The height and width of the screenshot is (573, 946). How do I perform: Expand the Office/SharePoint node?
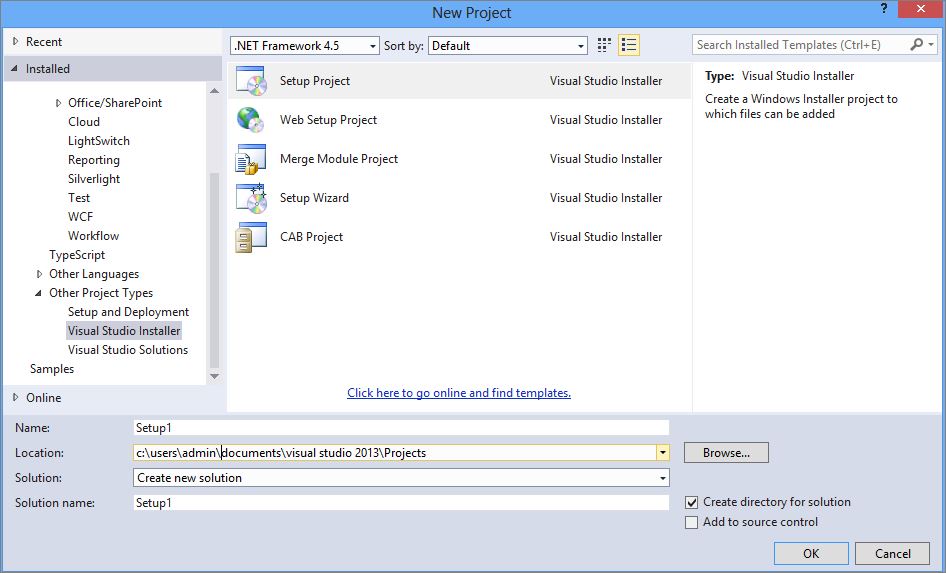[x=58, y=103]
